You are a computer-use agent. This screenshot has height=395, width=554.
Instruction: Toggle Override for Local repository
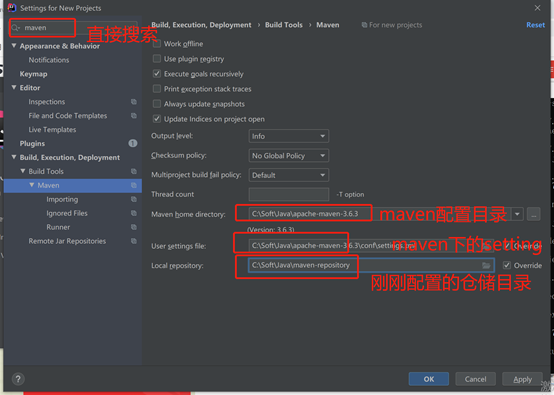click(x=507, y=265)
